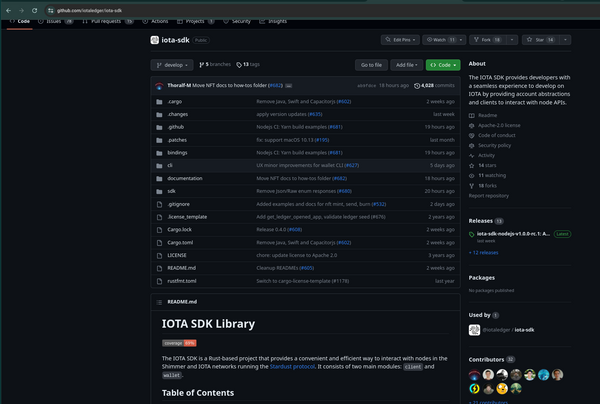The image size is (600, 404).
Task: Click the folder icon beside sdk
Action: point(159,191)
